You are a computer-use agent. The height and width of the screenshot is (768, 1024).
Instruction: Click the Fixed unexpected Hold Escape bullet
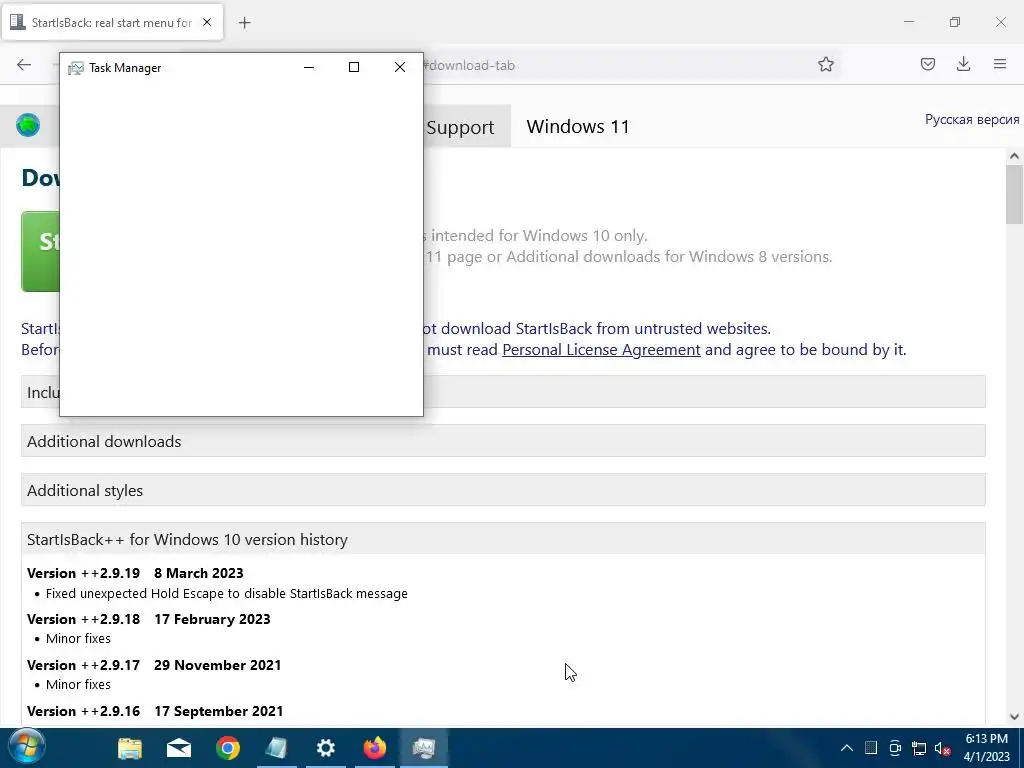pyautogui.click(x=227, y=593)
